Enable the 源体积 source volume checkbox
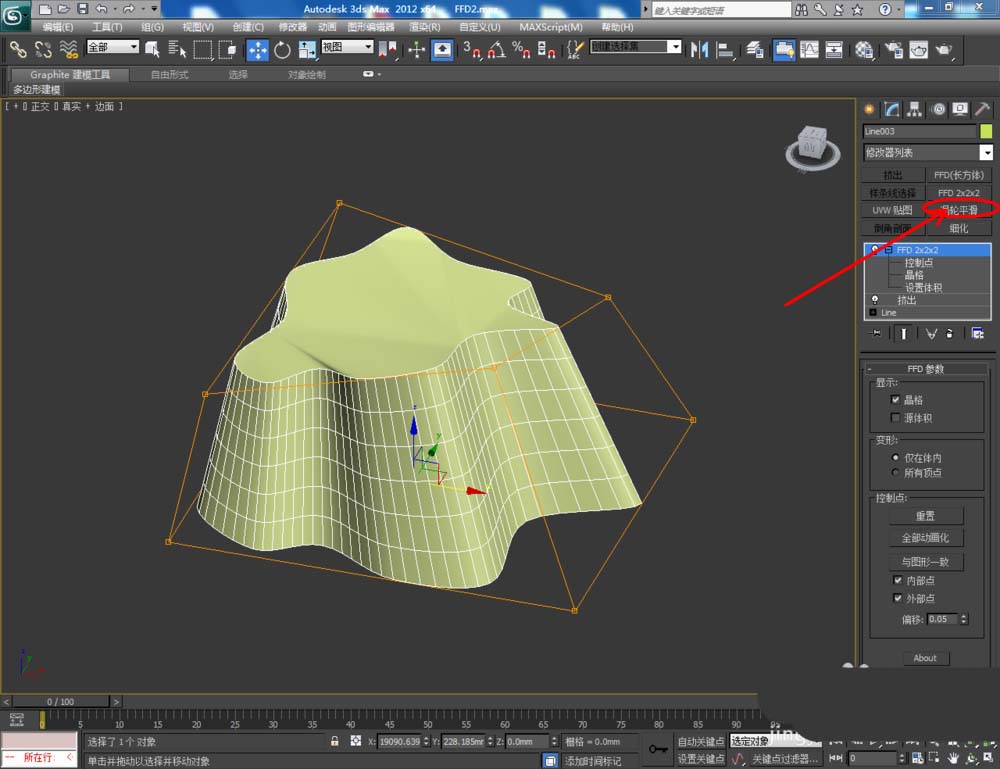 (x=896, y=418)
